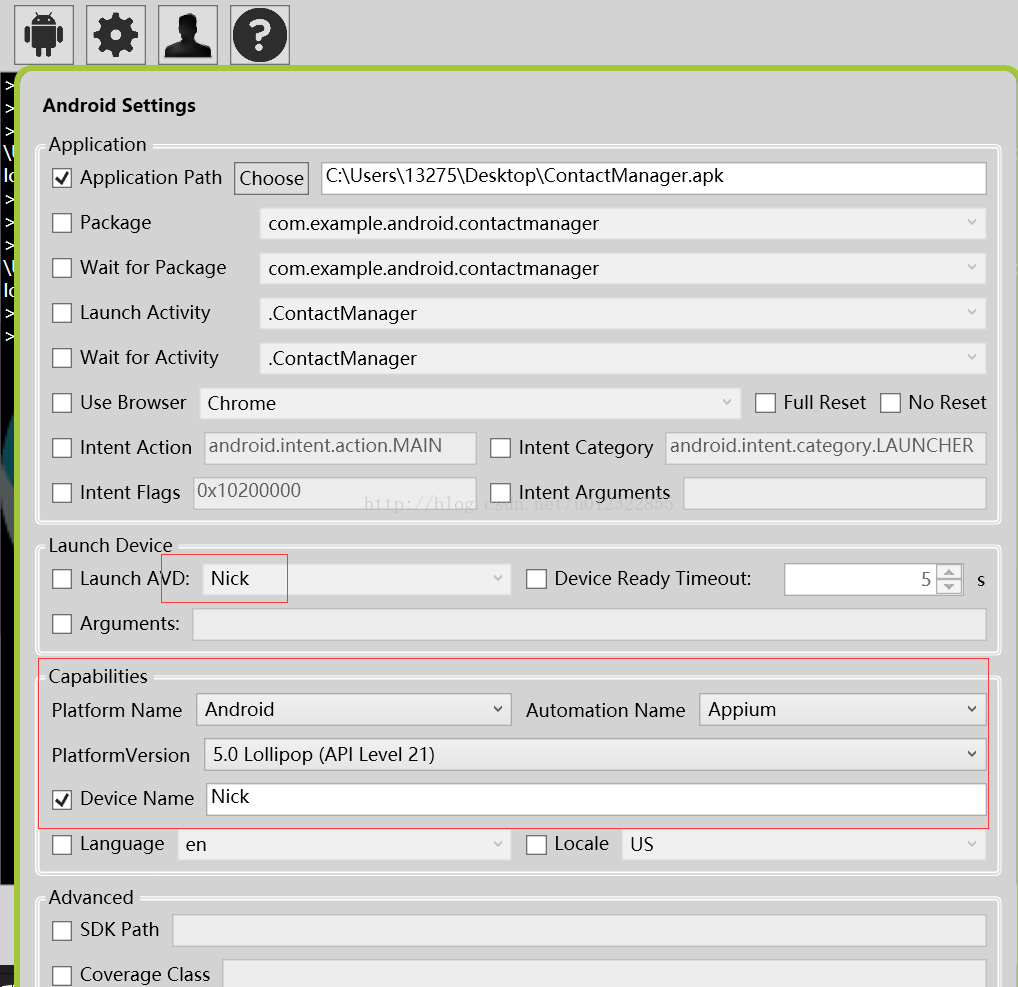Enable the Wait for Package checkbox
Screen dimensions: 1018x987
(62, 268)
